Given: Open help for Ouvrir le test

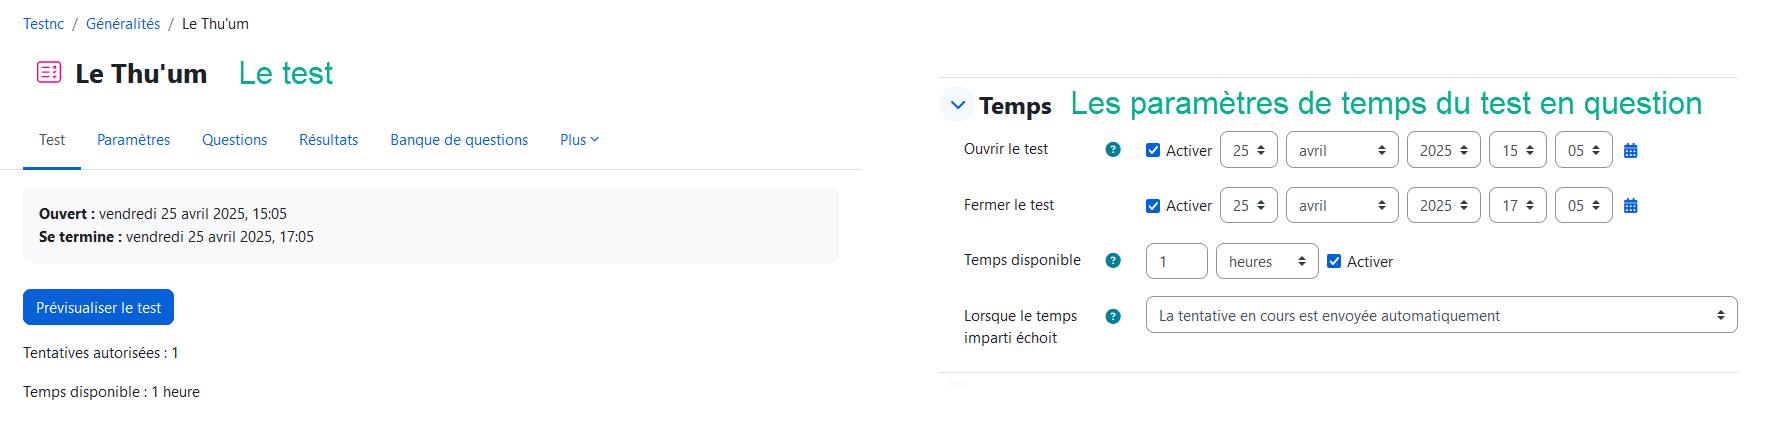Looking at the screenshot, I should click(1113, 150).
